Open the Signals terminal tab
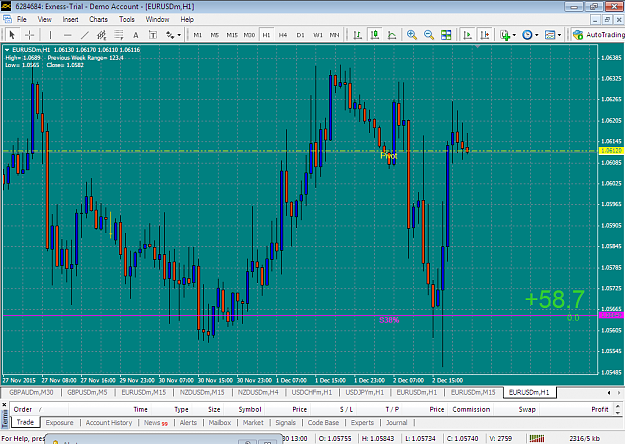This screenshot has height=444, width=625. pos(285,422)
